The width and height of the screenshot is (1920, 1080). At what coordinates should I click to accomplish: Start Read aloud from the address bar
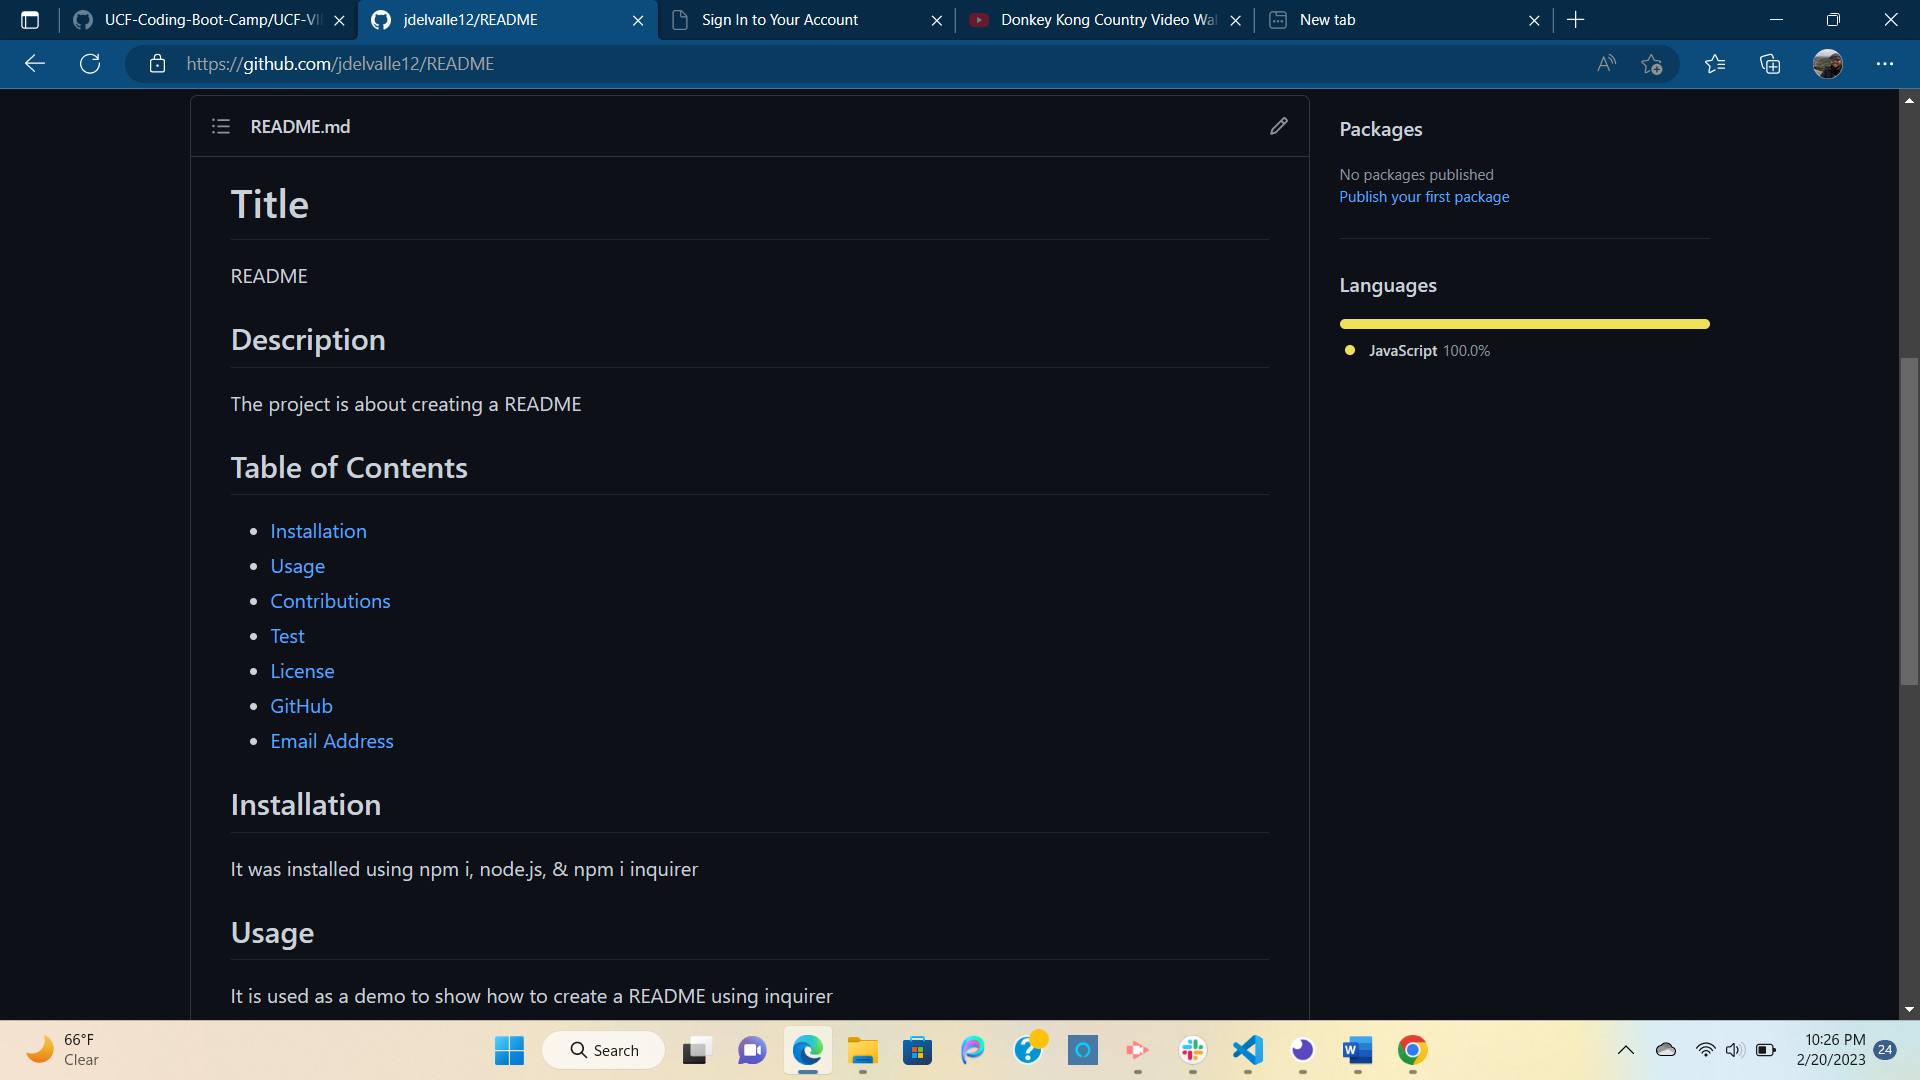click(1606, 63)
